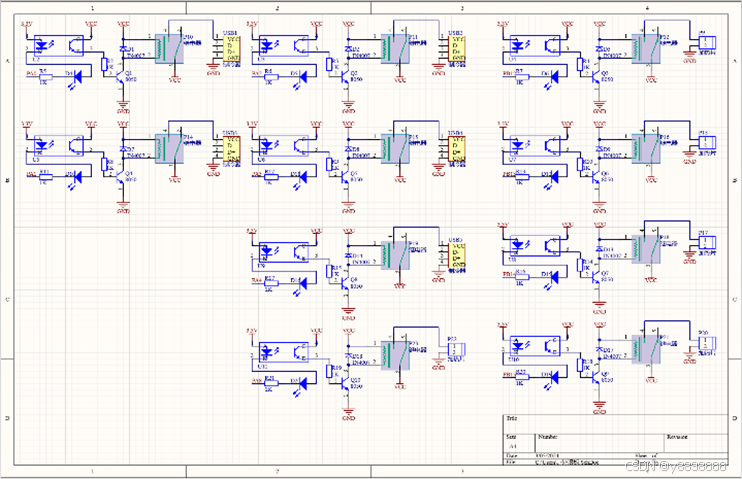Select the USB1 connector symbol
This screenshot has height=479, width=742.
point(231,49)
